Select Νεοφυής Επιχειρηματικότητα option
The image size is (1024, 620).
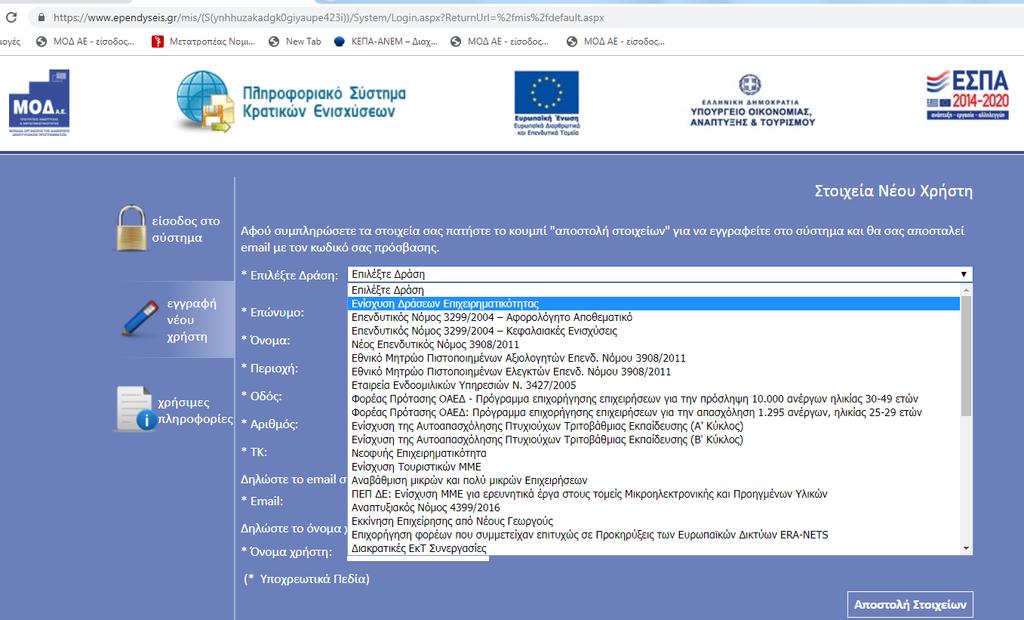pyautogui.click(x=654, y=453)
